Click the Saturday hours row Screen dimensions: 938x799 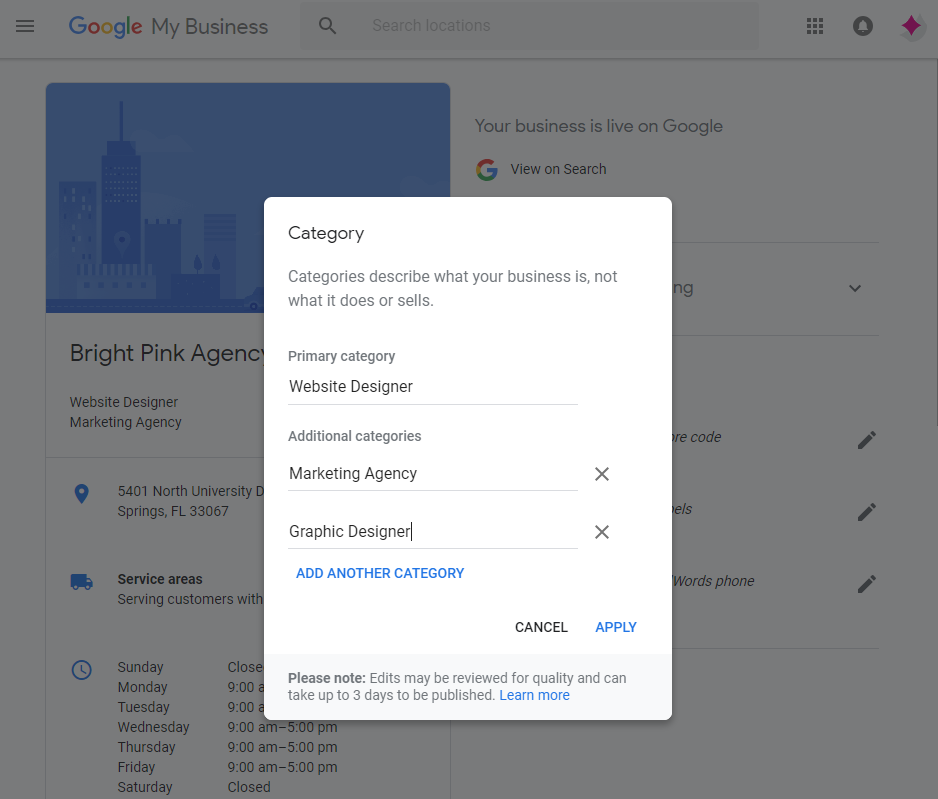[x=194, y=787]
